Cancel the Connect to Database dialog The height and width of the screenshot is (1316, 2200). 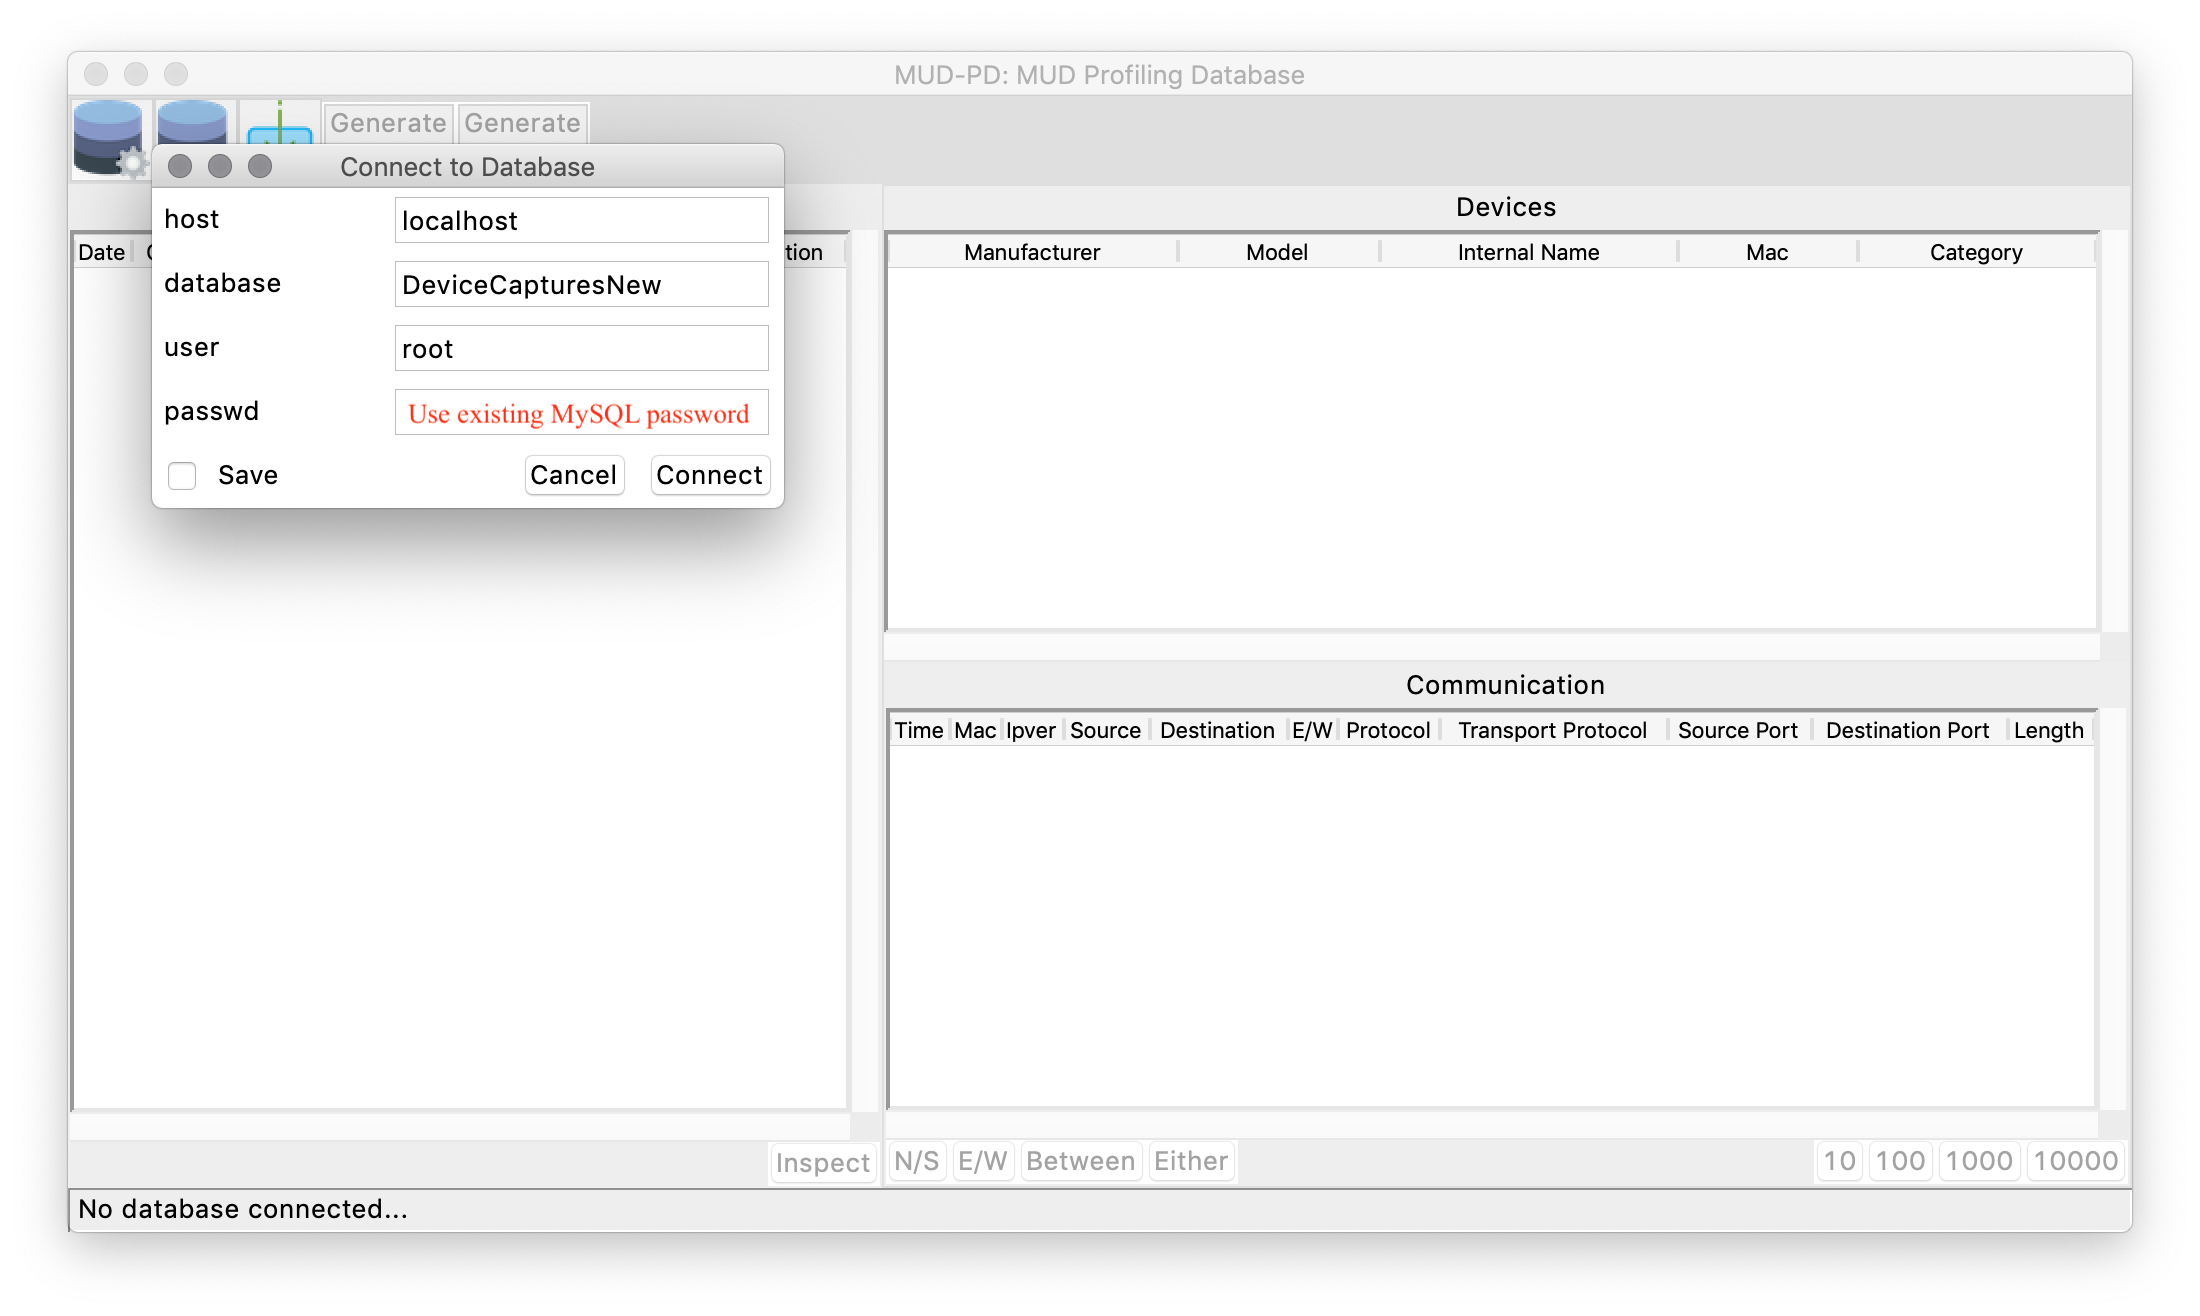[573, 475]
